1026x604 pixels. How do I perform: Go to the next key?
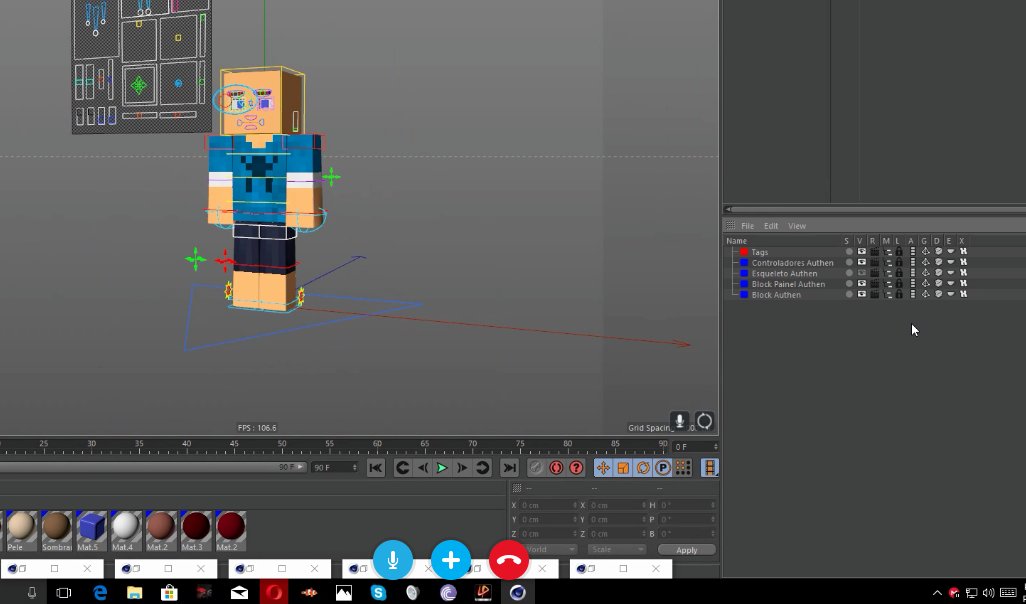point(482,467)
